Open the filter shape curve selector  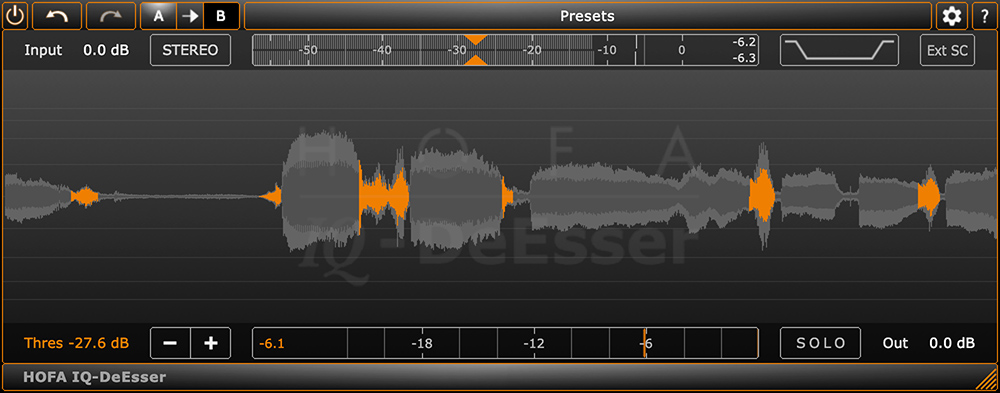(839, 50)
